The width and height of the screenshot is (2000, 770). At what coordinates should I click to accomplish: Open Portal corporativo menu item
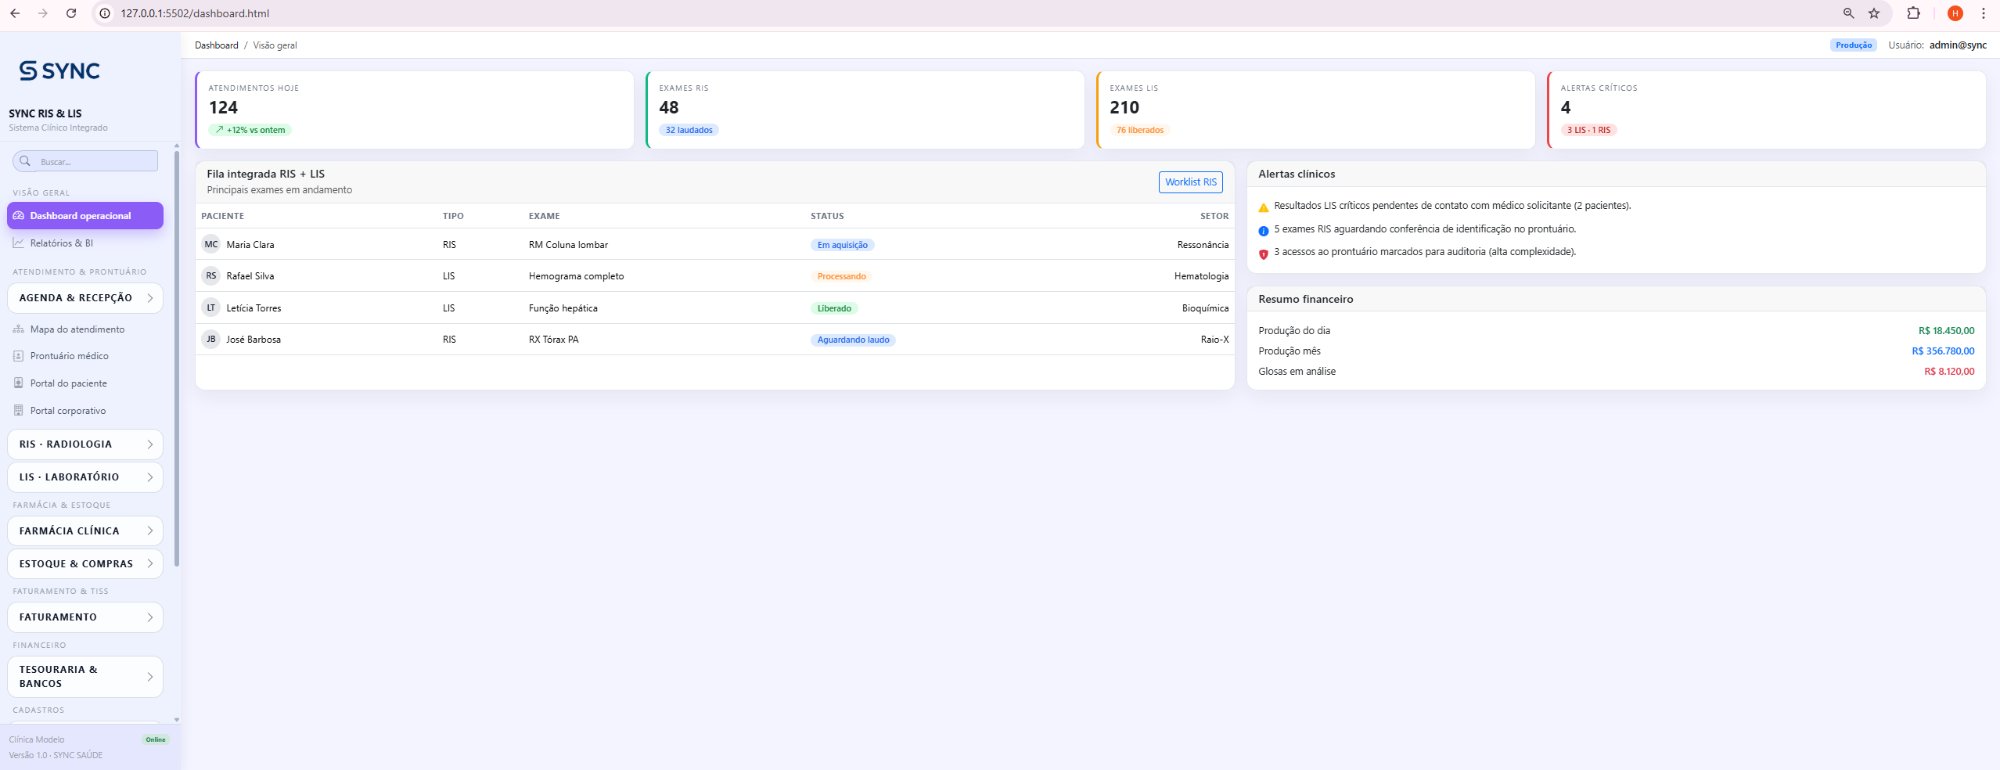coord(85,410)
